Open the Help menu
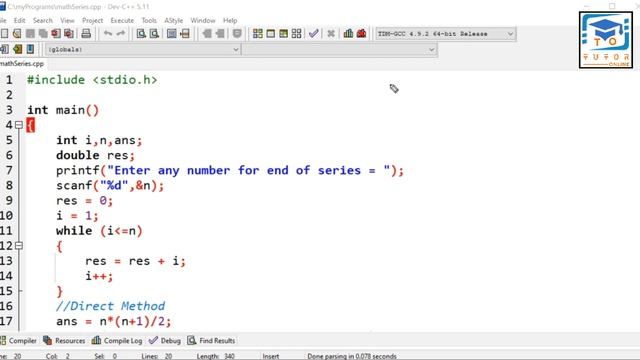 230,20
